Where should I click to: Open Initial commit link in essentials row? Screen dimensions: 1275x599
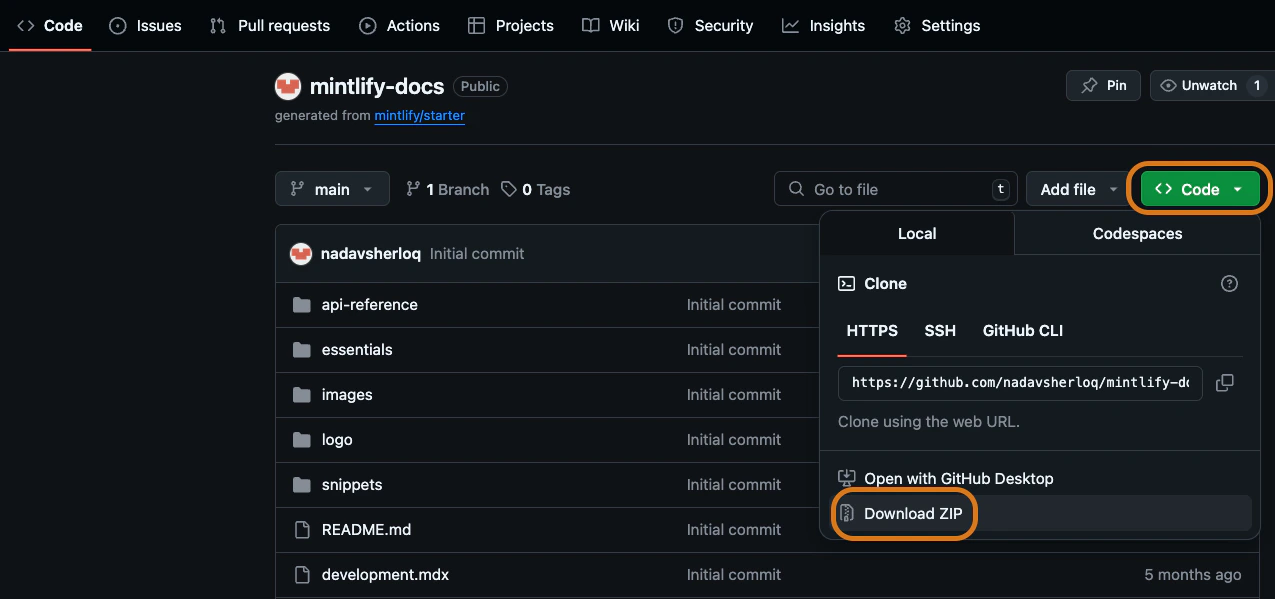734,350
